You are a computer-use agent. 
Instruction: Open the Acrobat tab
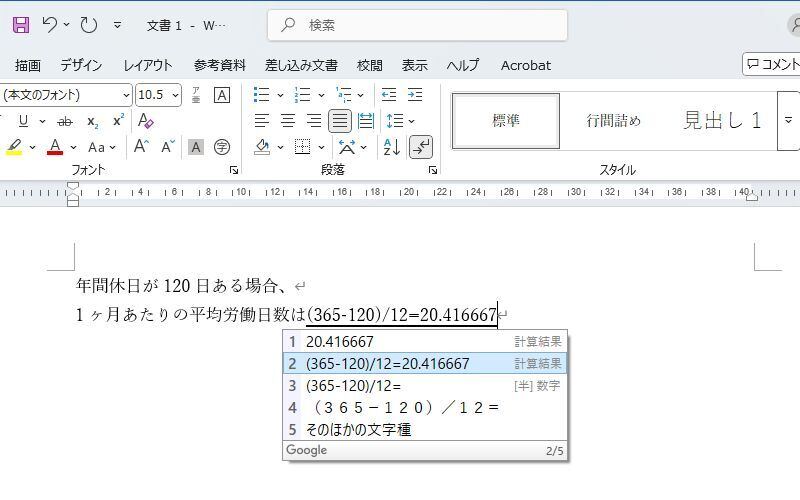coord(526,65)
